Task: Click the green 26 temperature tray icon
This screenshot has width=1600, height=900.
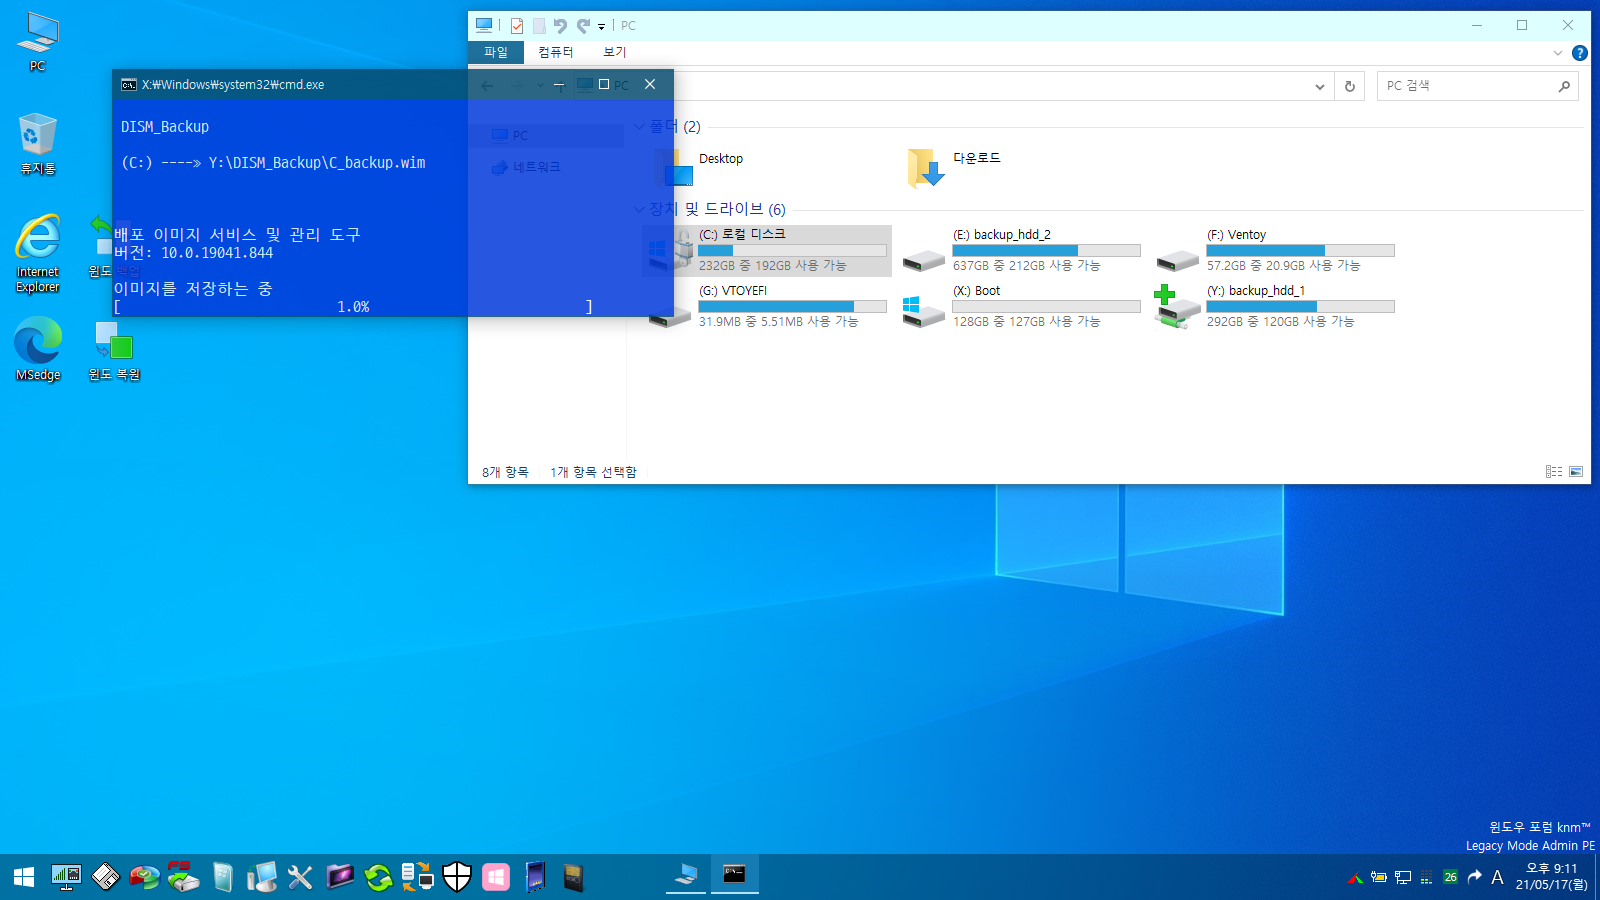Action: coord(1450,878)
